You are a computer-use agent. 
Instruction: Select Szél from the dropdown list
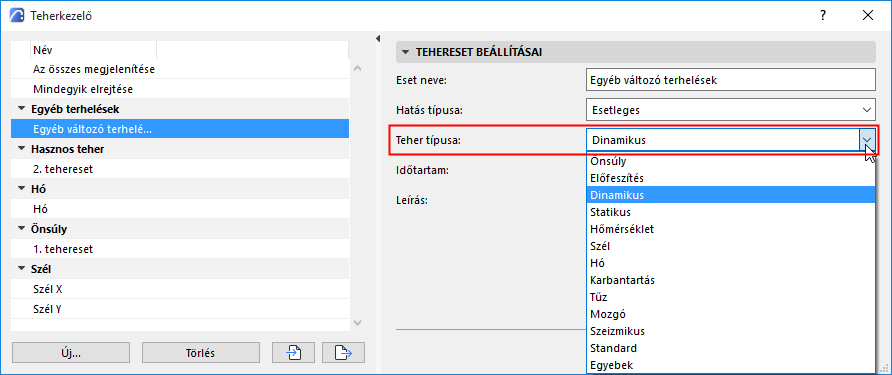pos(730,246)
